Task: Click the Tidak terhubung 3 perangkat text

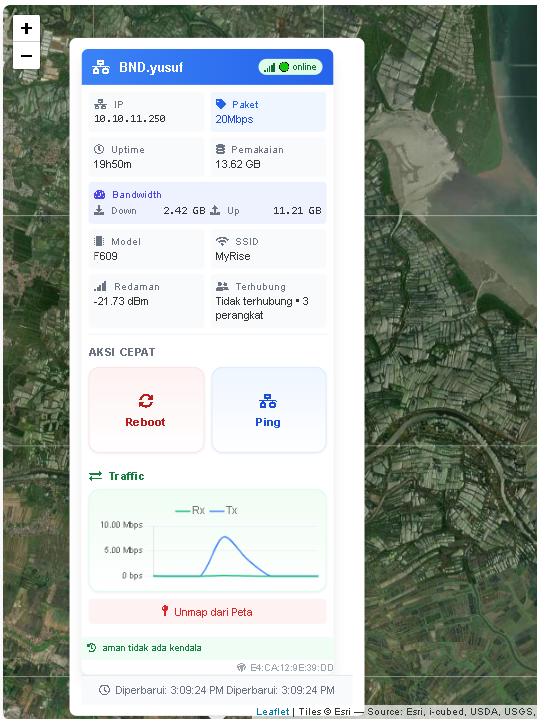Action: pos(262,308)
